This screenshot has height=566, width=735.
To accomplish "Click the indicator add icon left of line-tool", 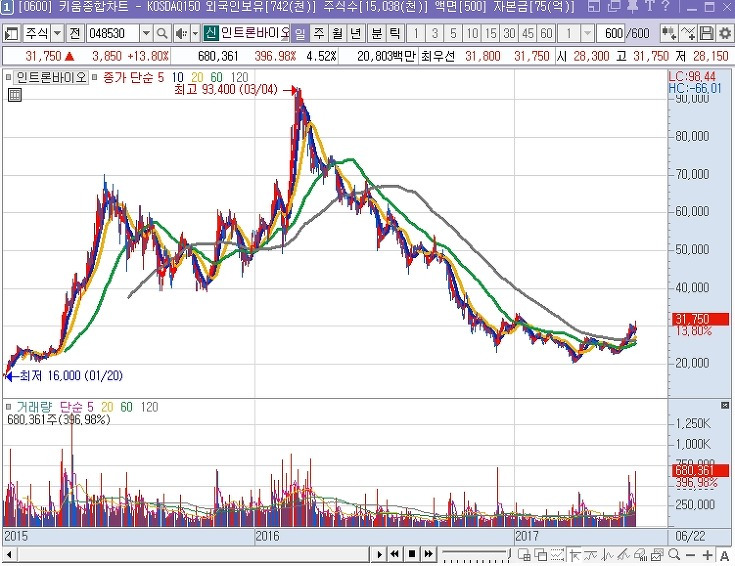I will [x=668, y=33].
